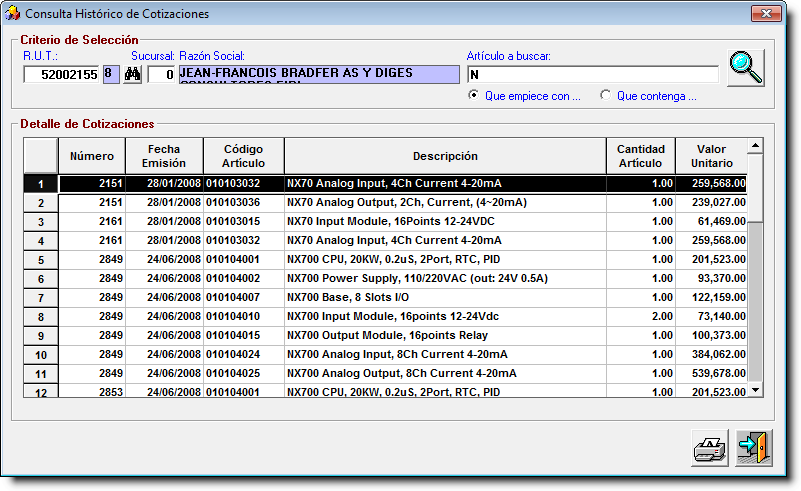This screenshot has width=801, height=491.
Task: Click article code 010104010
Action: tap(233, 316)
